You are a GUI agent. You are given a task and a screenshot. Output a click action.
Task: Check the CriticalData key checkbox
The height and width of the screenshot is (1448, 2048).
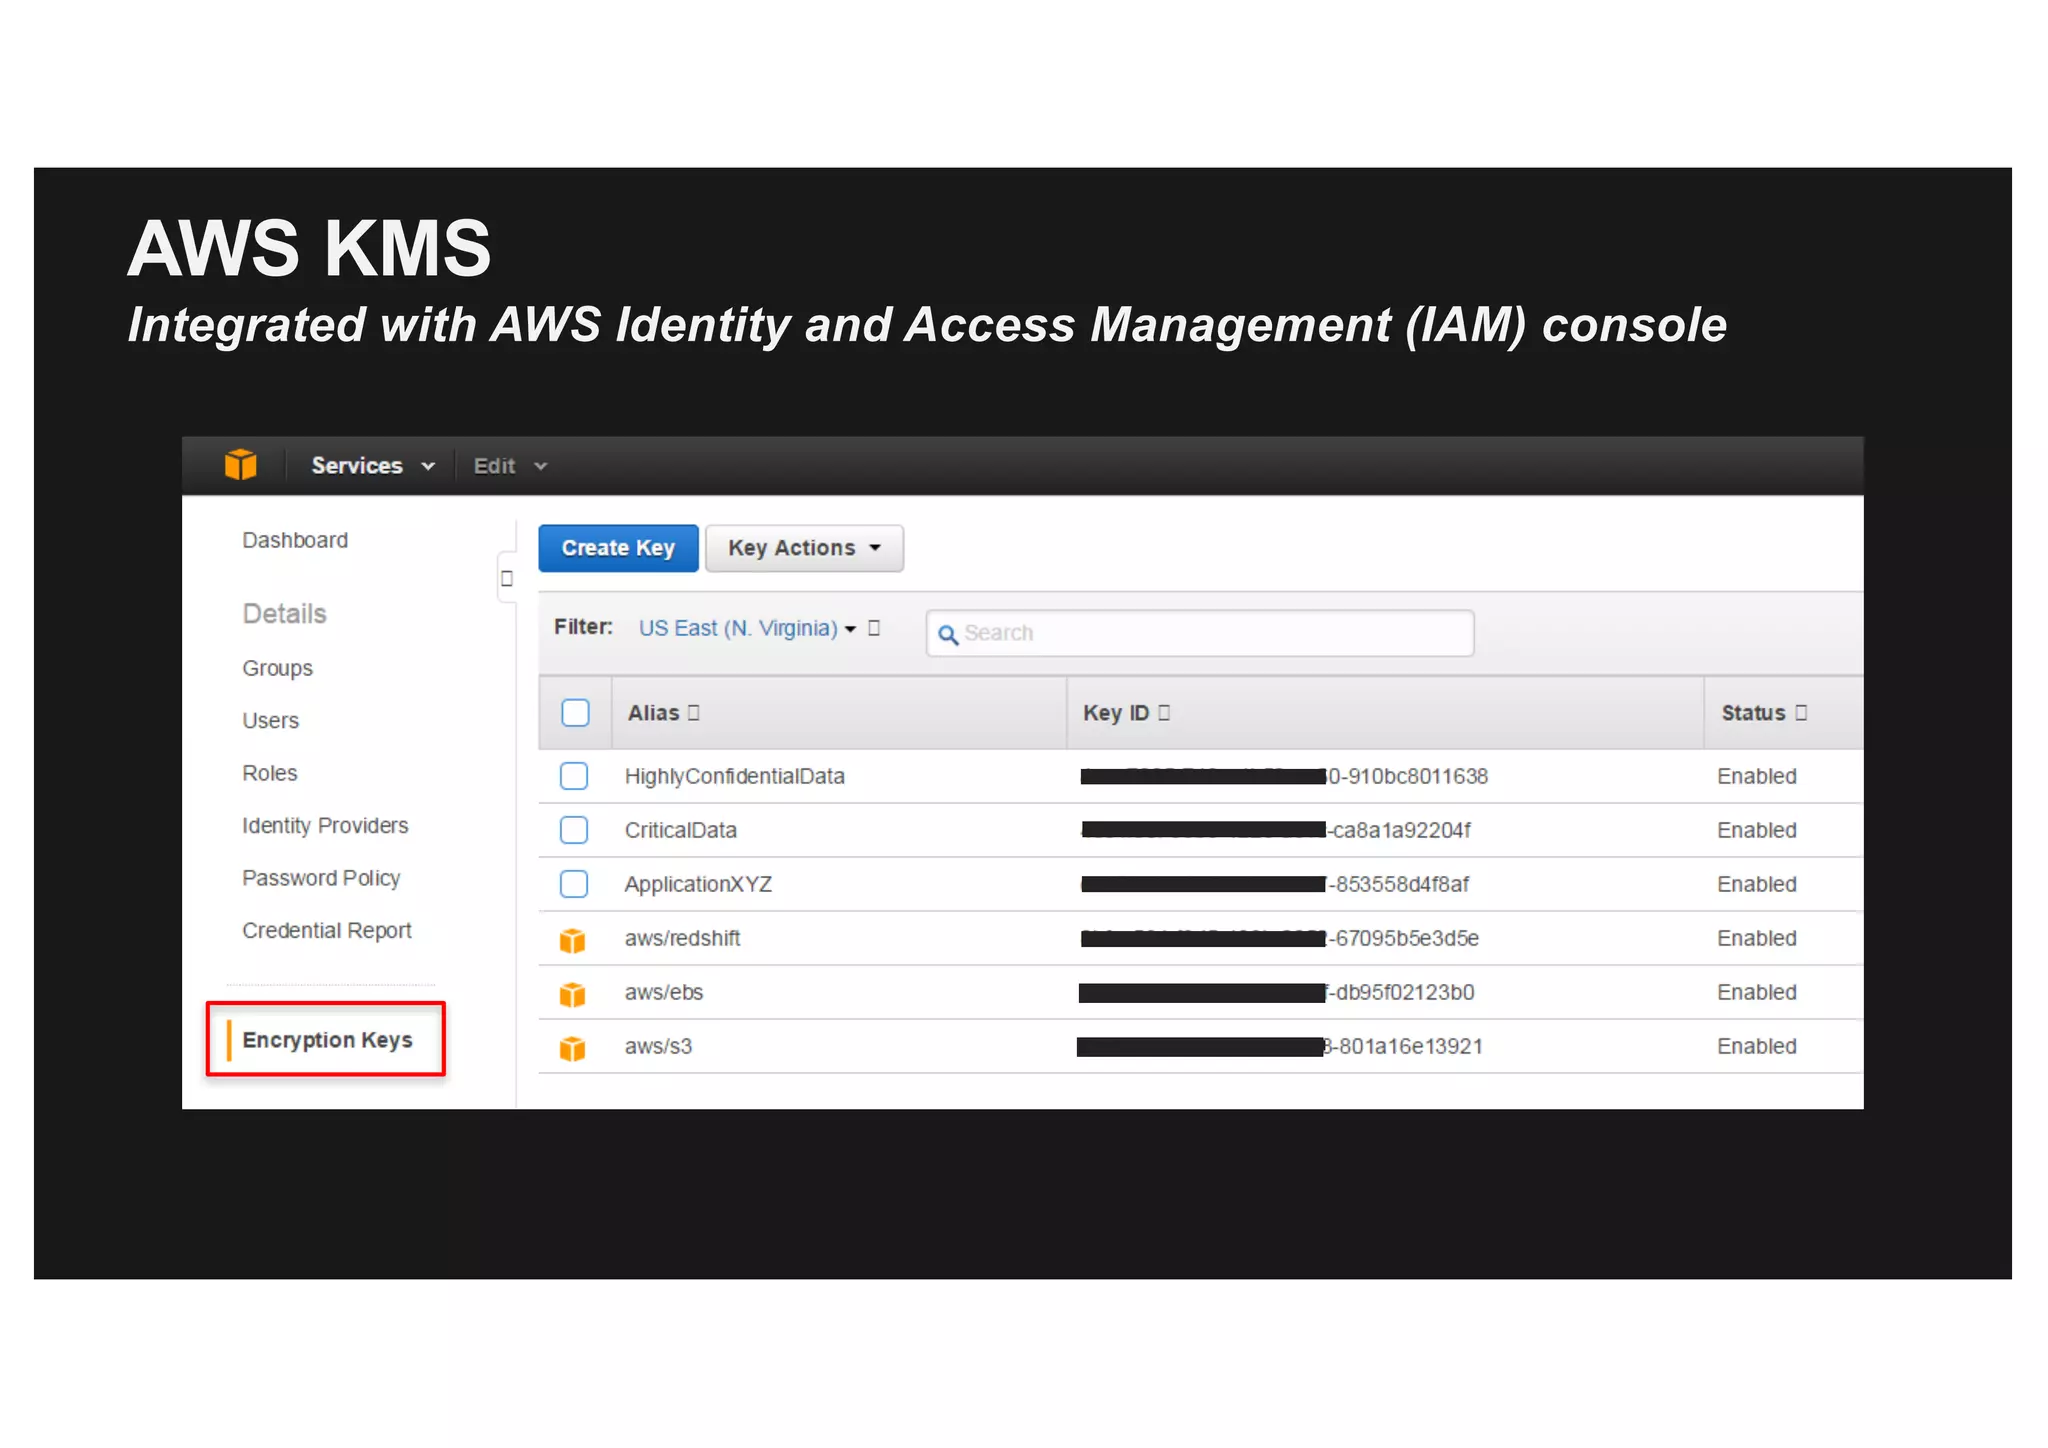[x=574, y=830]
